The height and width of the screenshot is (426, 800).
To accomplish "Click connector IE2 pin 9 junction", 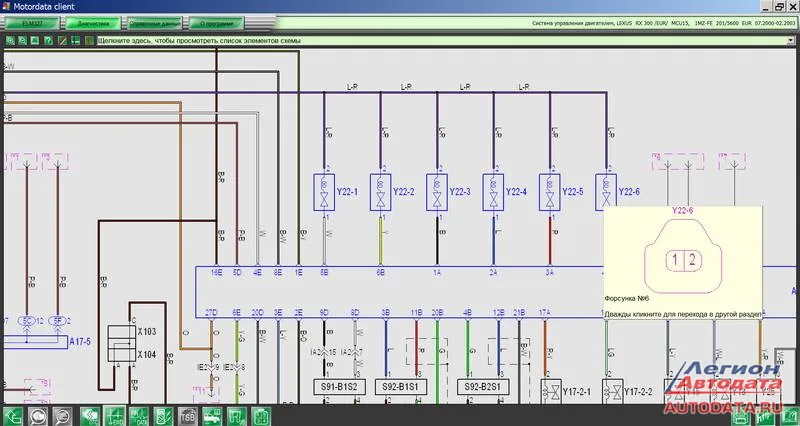I will click(211, 367).
